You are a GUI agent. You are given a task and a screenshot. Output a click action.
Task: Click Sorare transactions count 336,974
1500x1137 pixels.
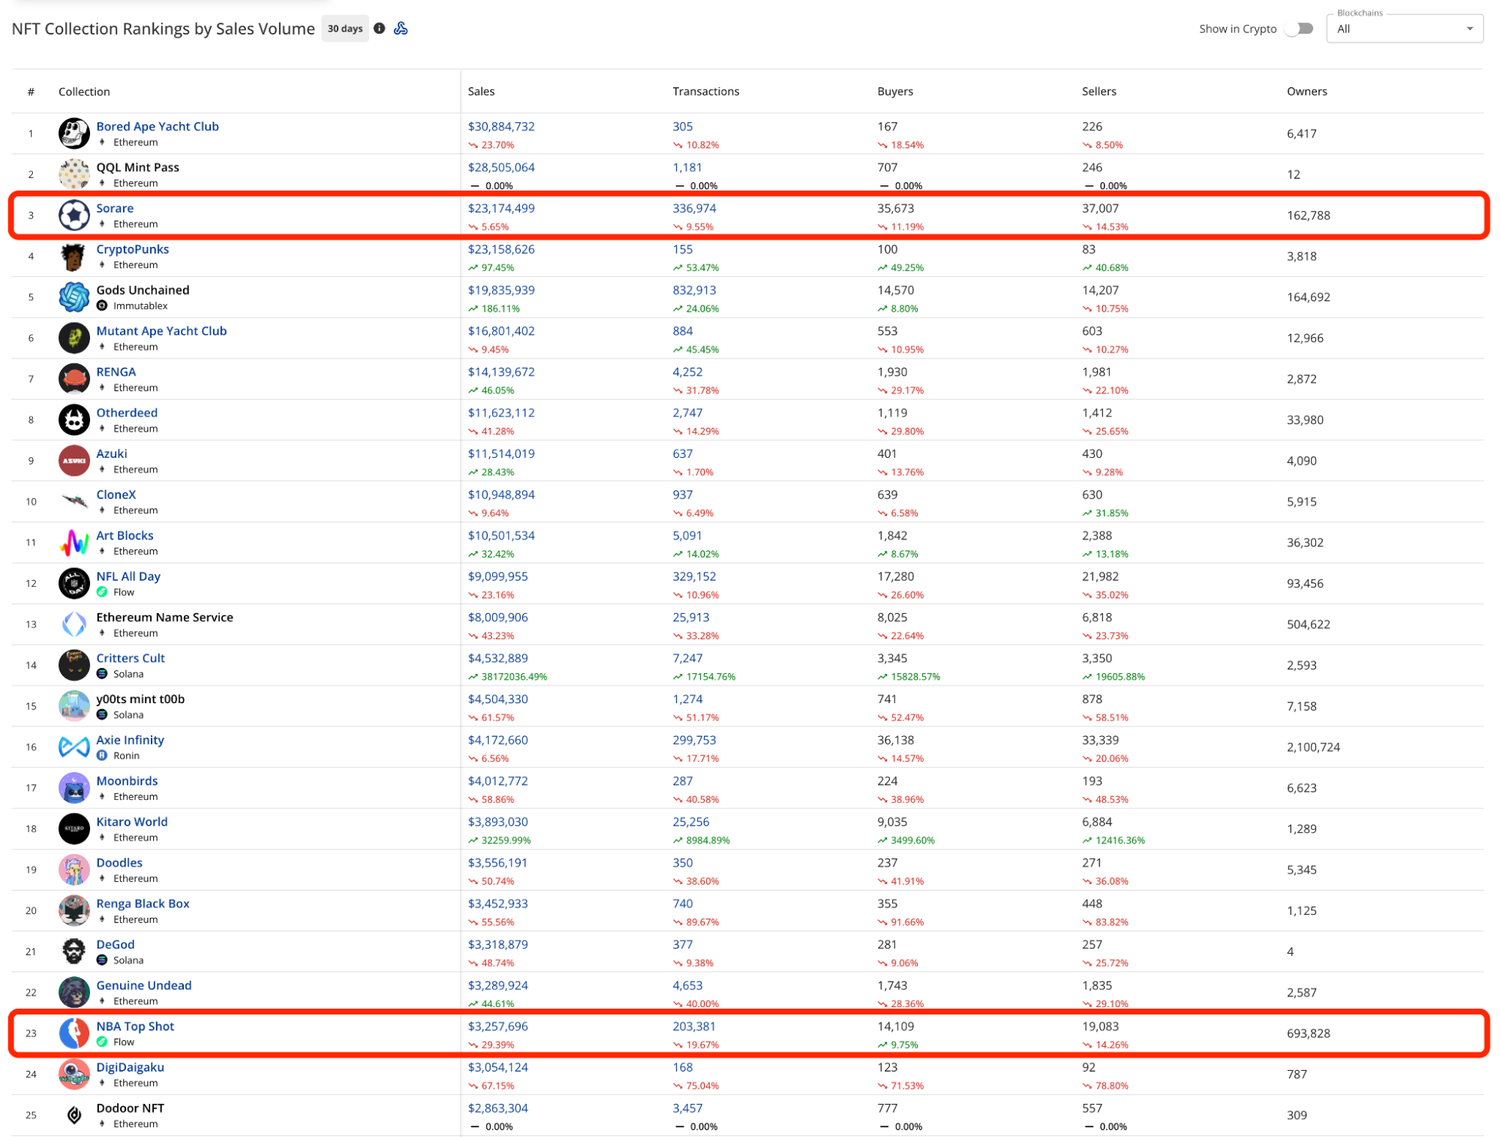tap(694, 208)
